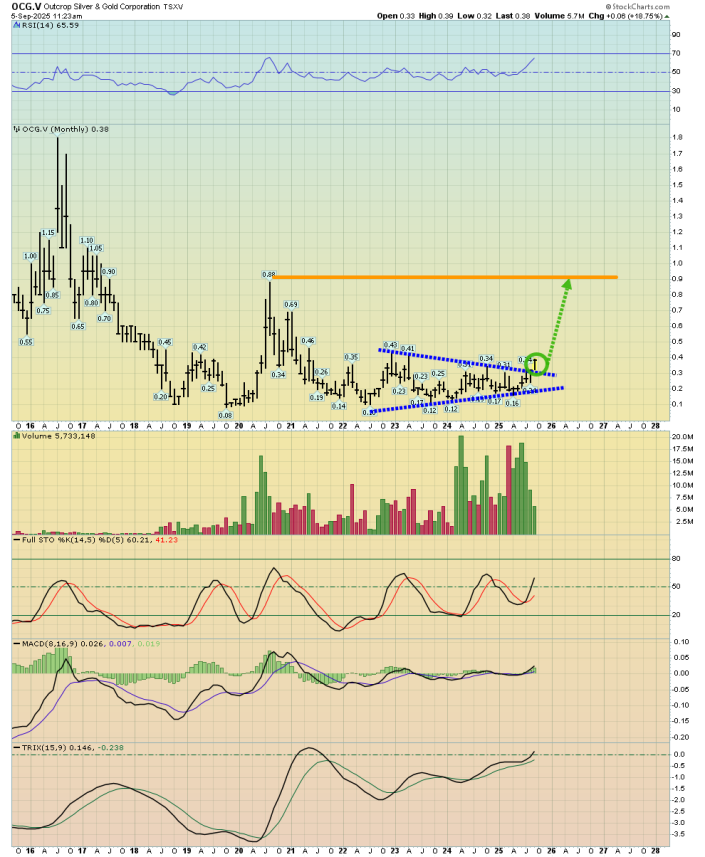Image resolution: width=705 pixels, height=857 pixels.
Task: Click the 1.15 price label in 2016
Action: tap(48, 233)
